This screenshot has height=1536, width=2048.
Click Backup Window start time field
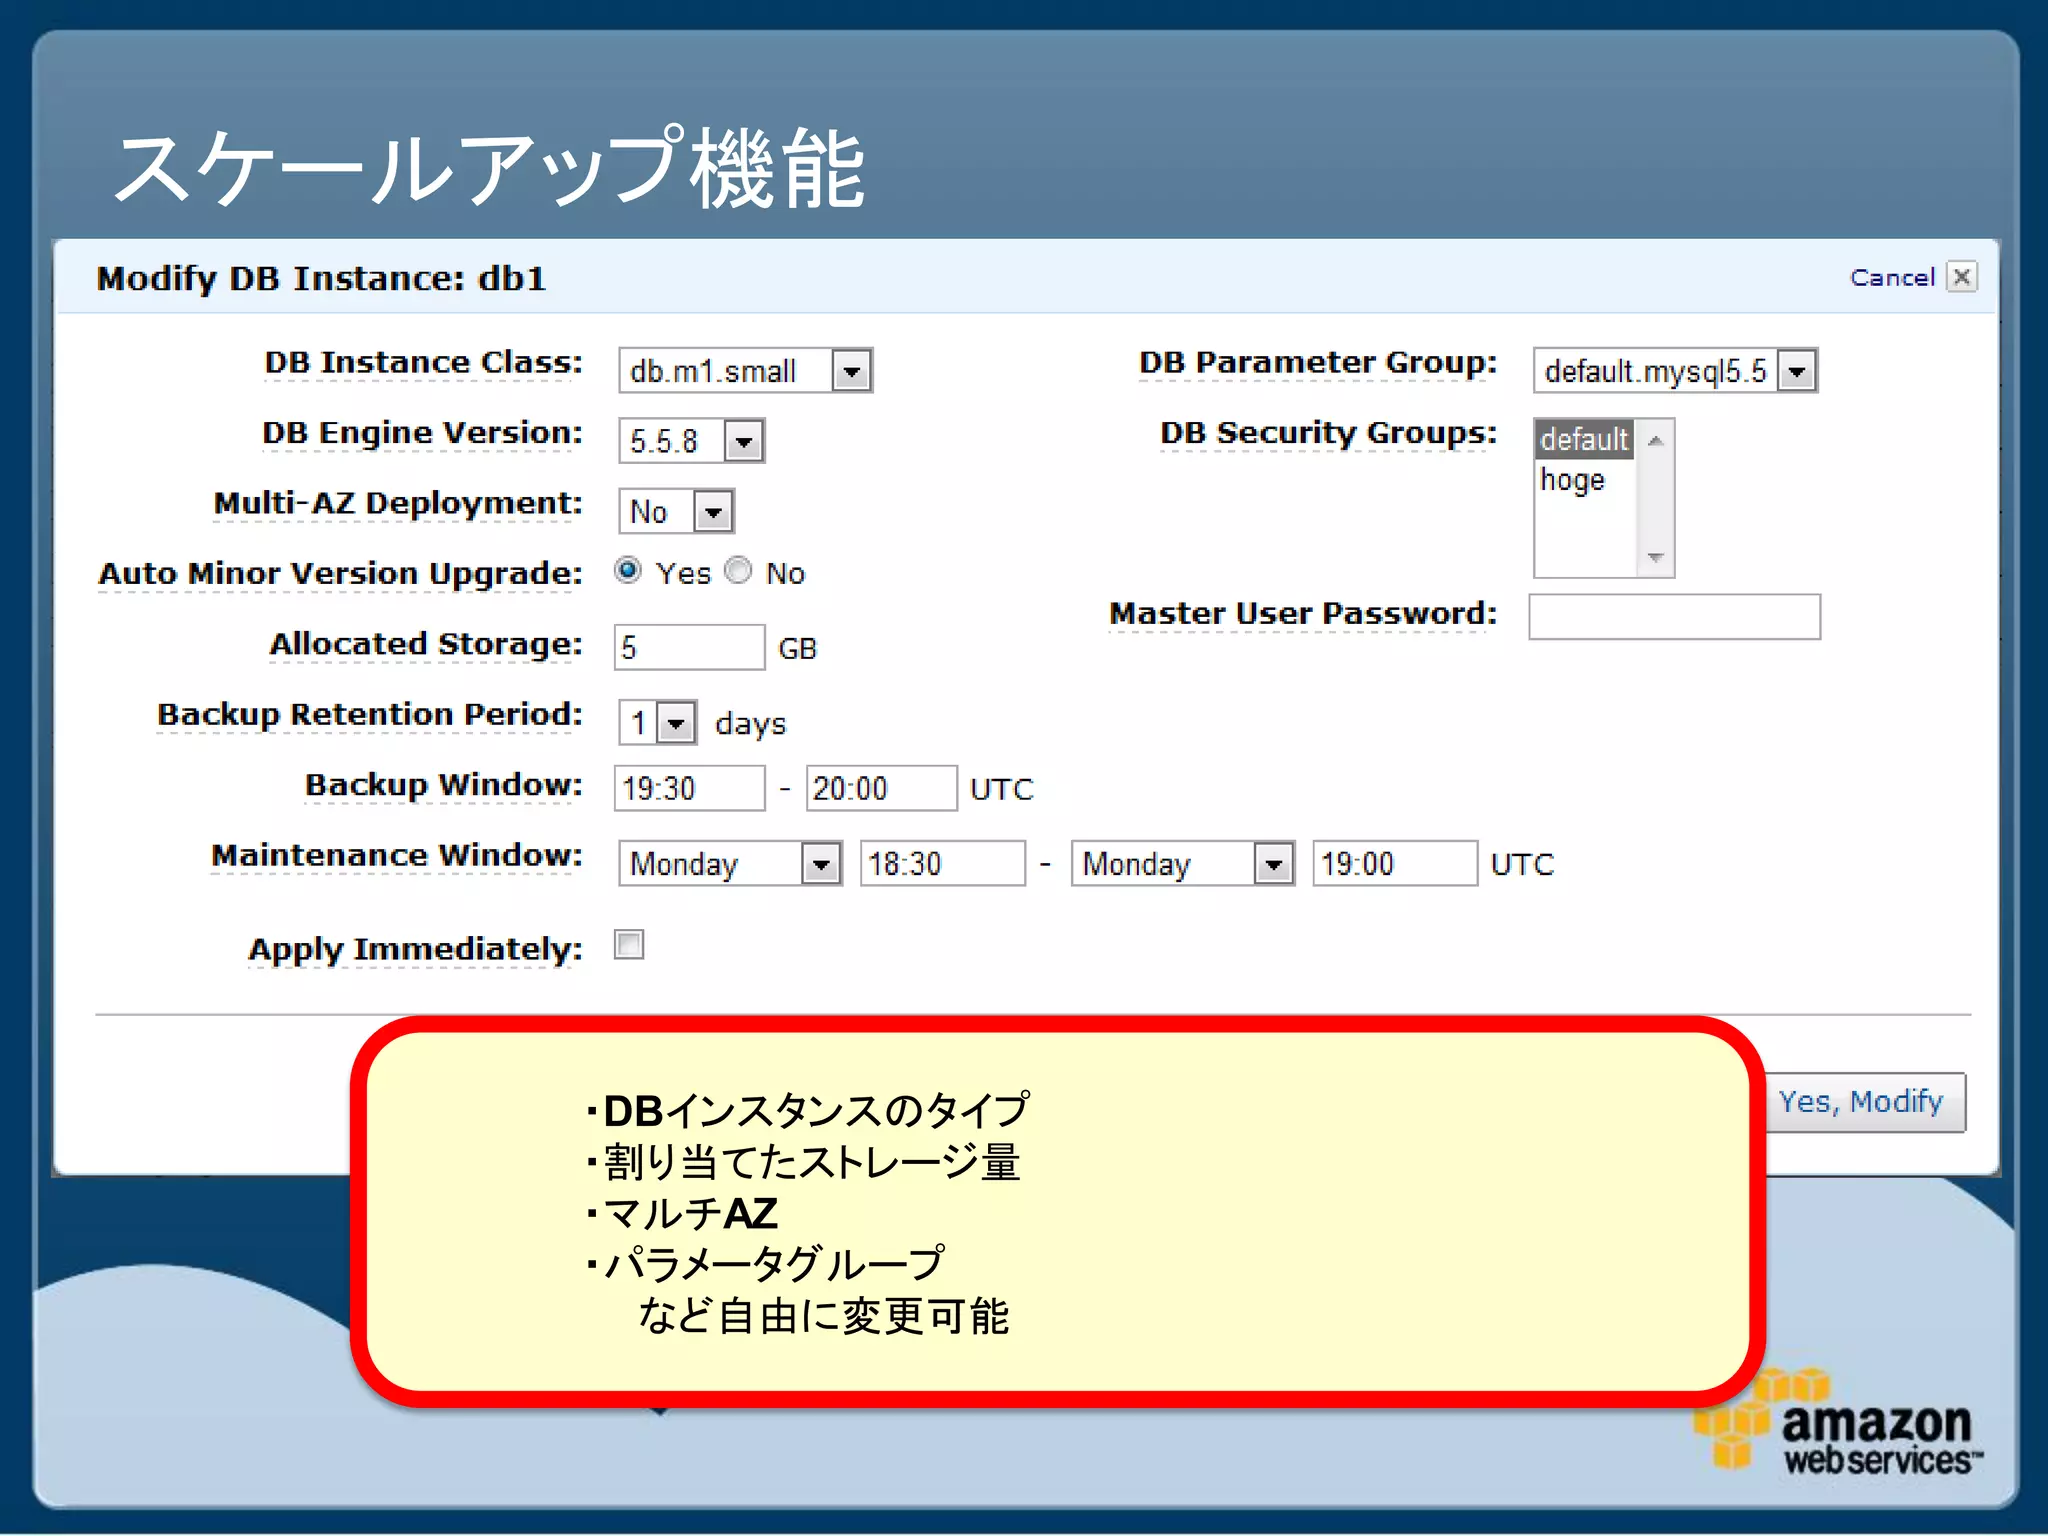pyautogui.click(x=689, y=789)
